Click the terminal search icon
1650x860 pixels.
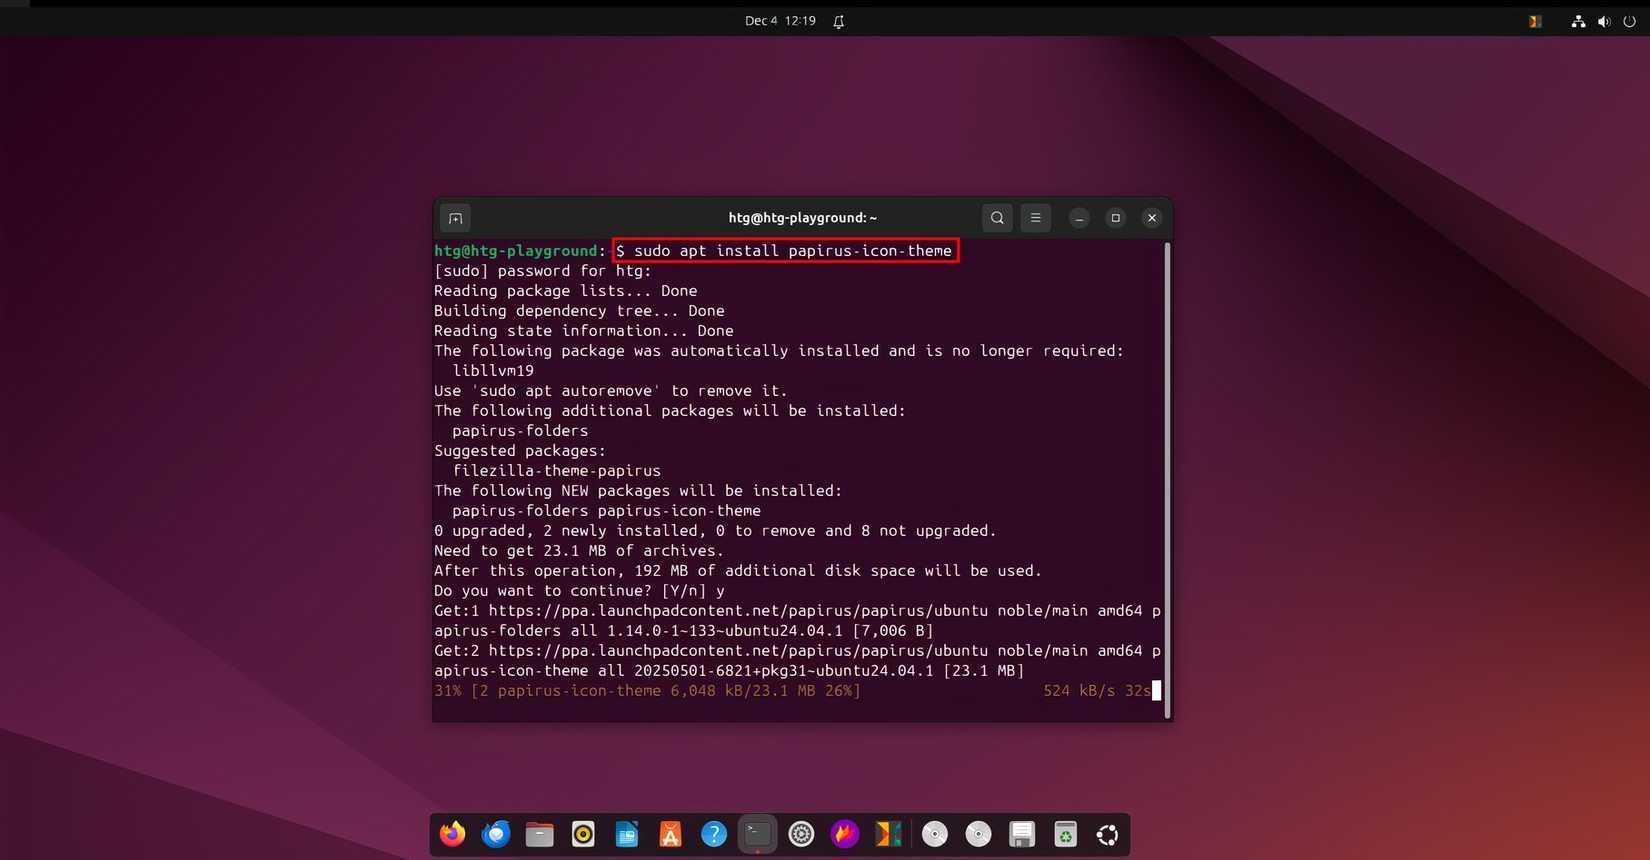click(997, 218)
